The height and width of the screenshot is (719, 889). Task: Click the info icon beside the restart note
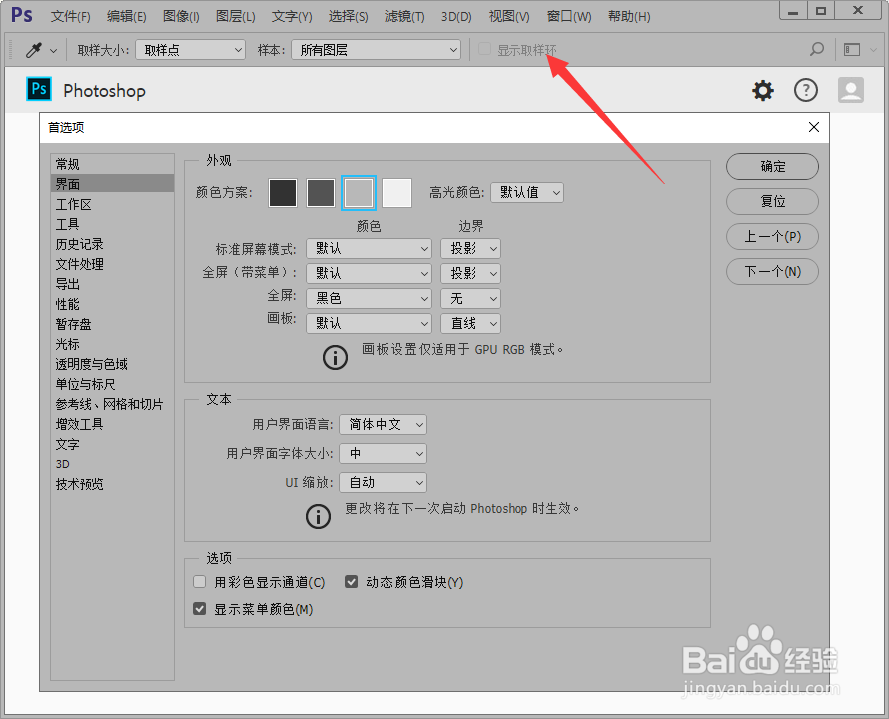coord(318,517)
